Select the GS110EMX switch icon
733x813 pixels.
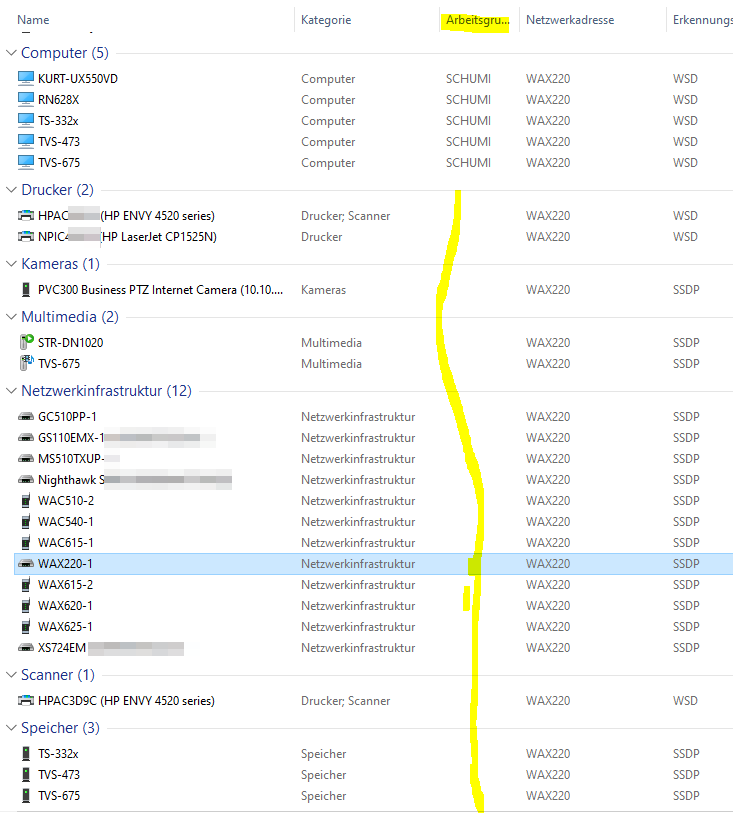point(26,438)
